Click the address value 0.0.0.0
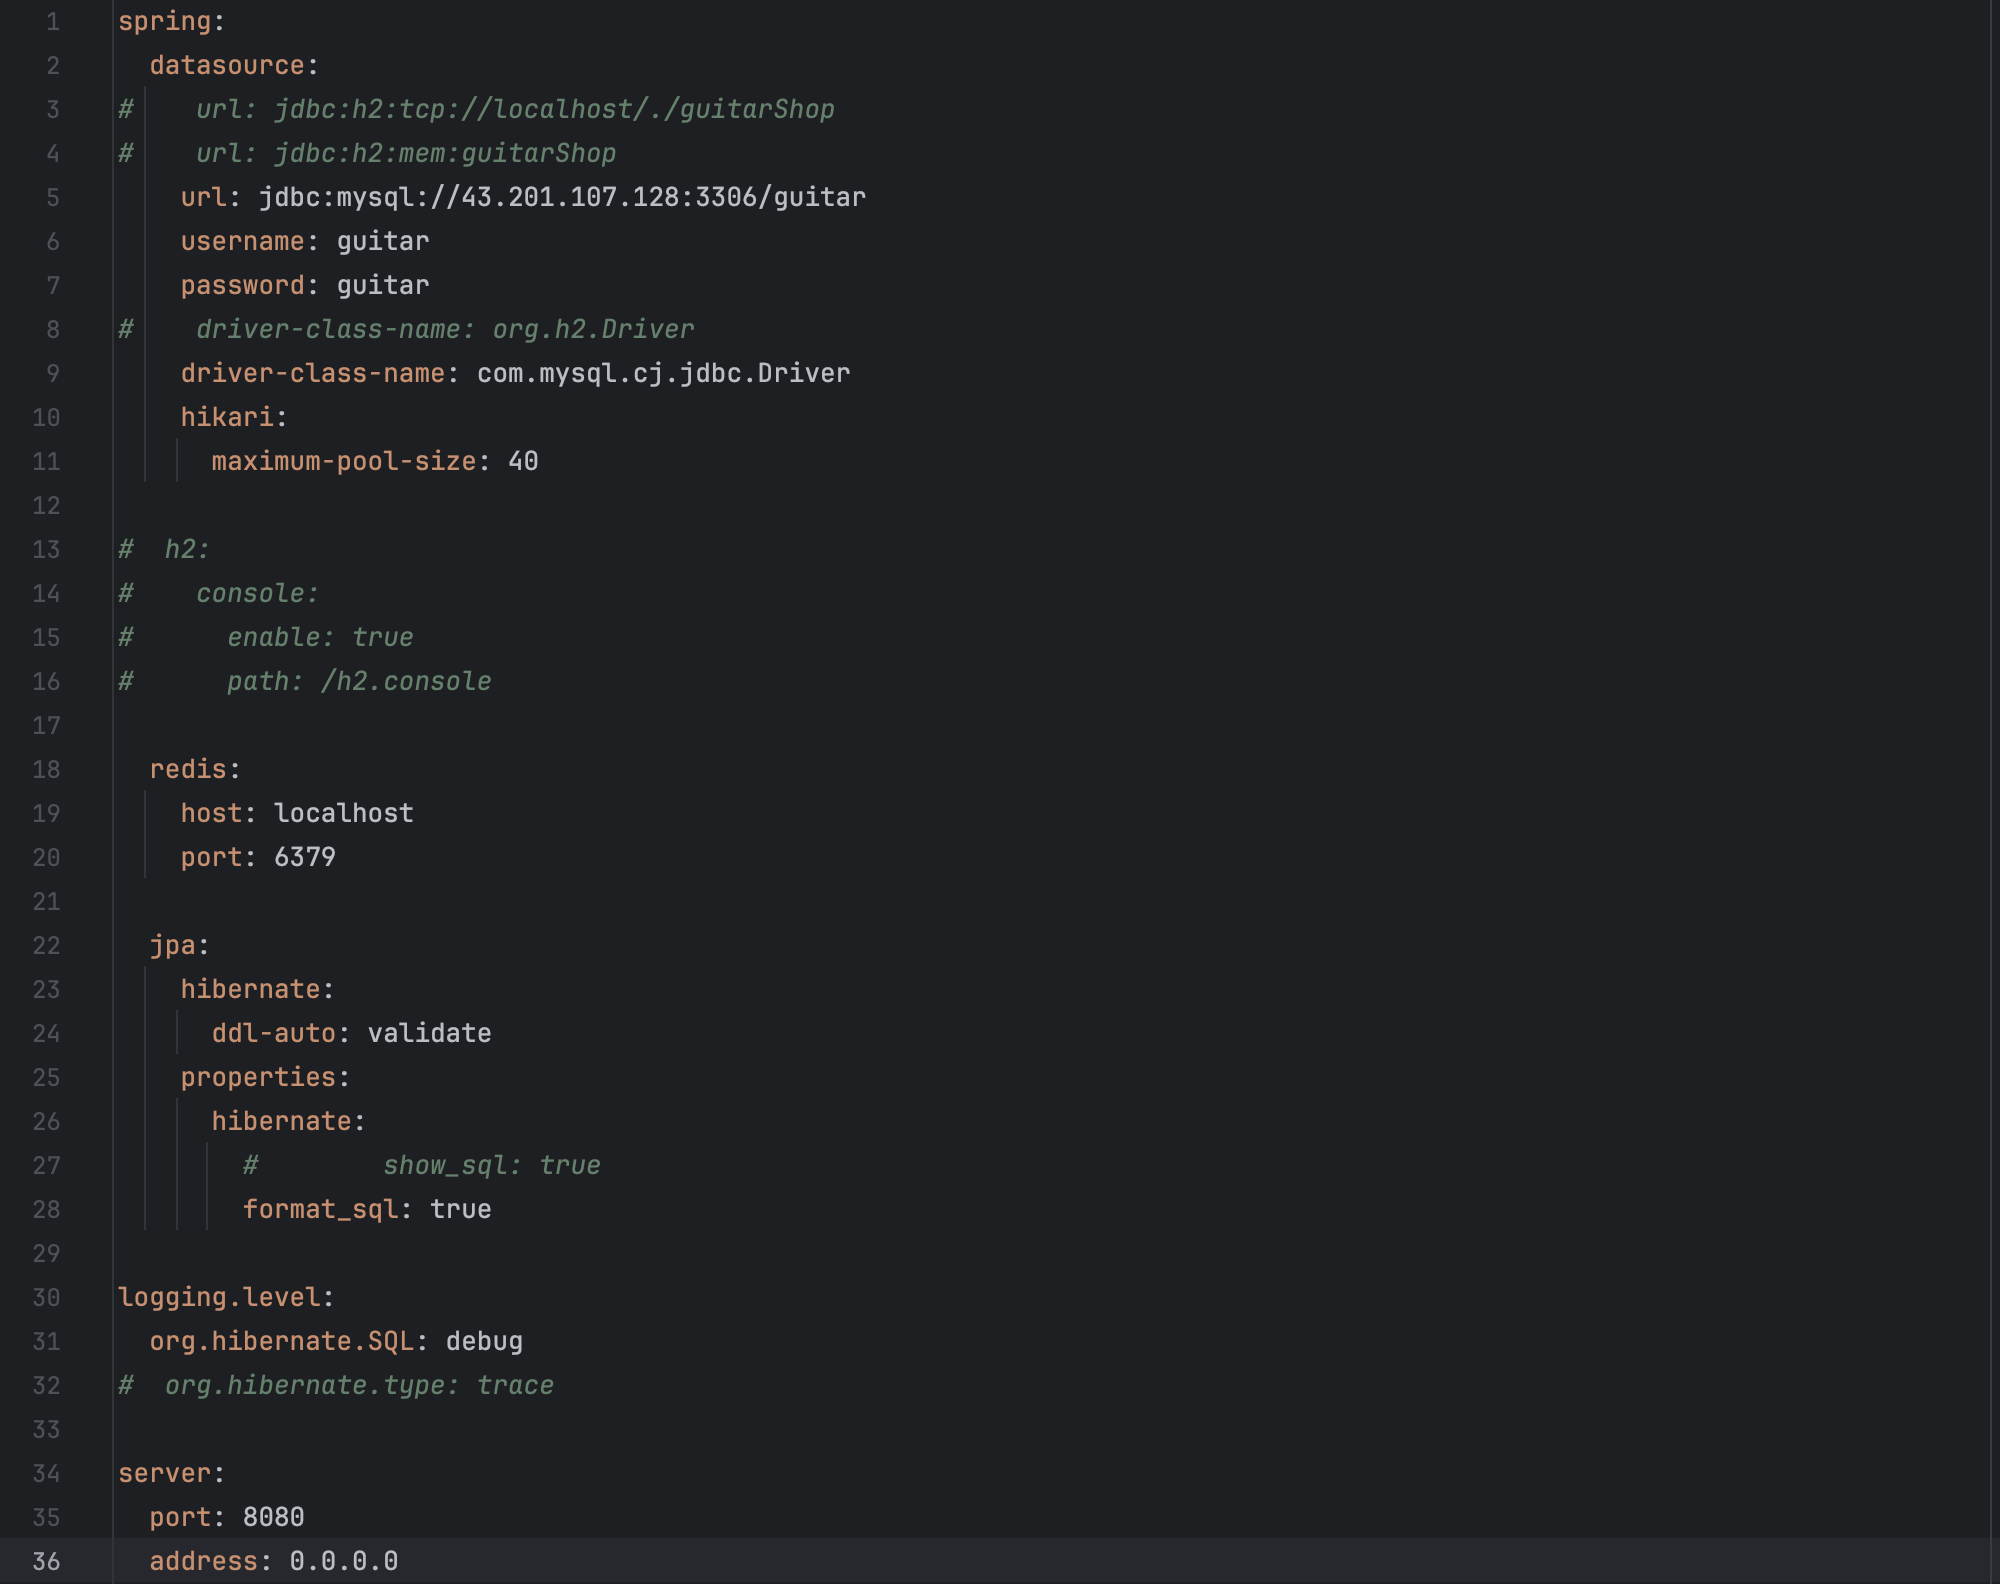 pyautogui.click(x=343, y=1561)
